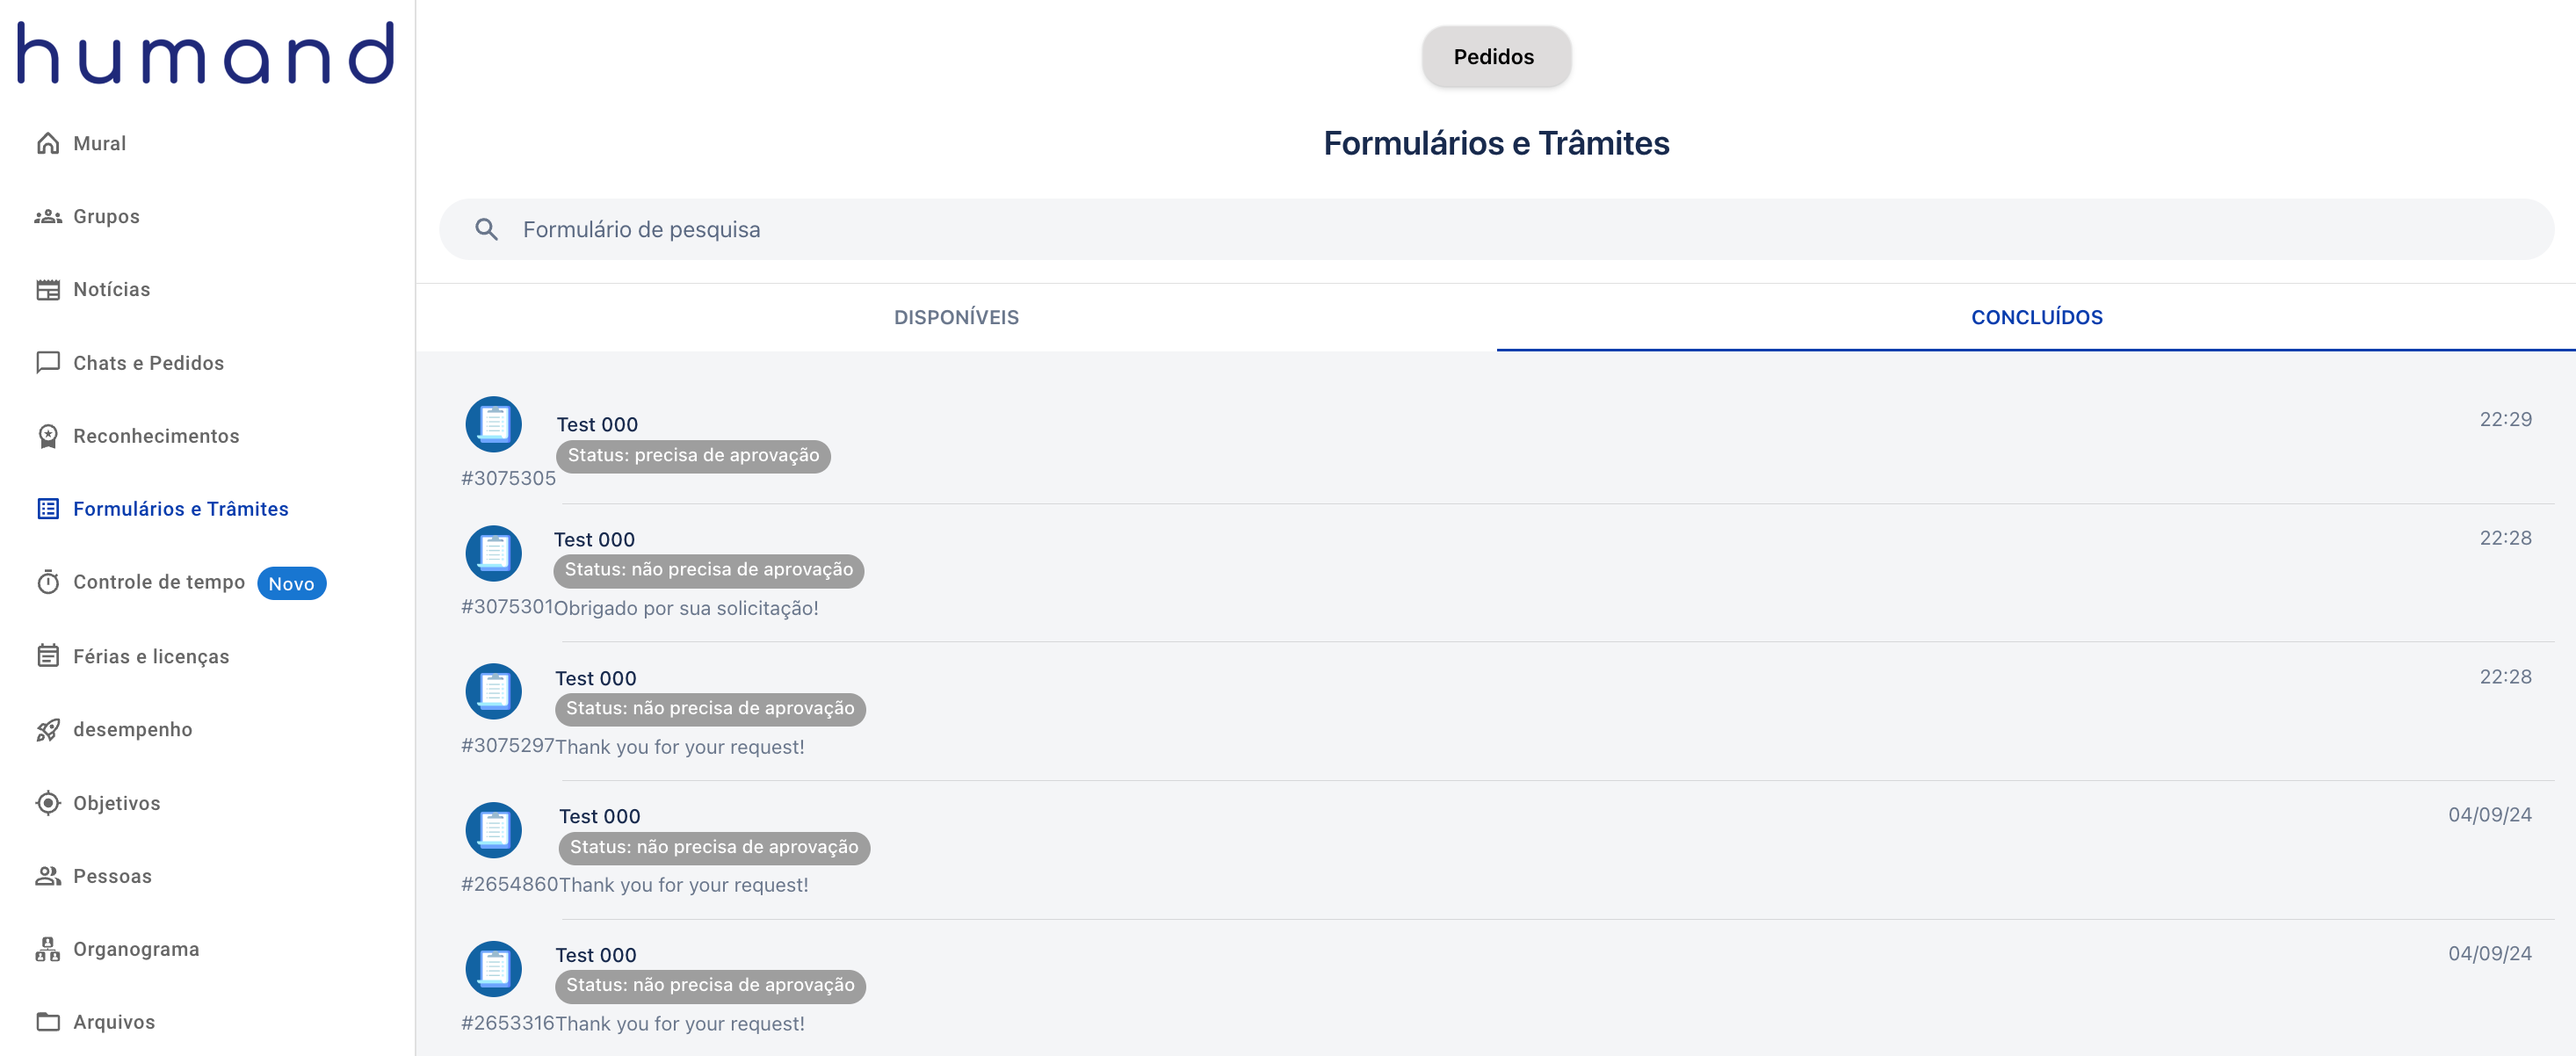Image resolution: width=2576 pixels, height=1056 pixels.
Task: Select Formulários e Trâmites menu item
Action: click(180, 509)
